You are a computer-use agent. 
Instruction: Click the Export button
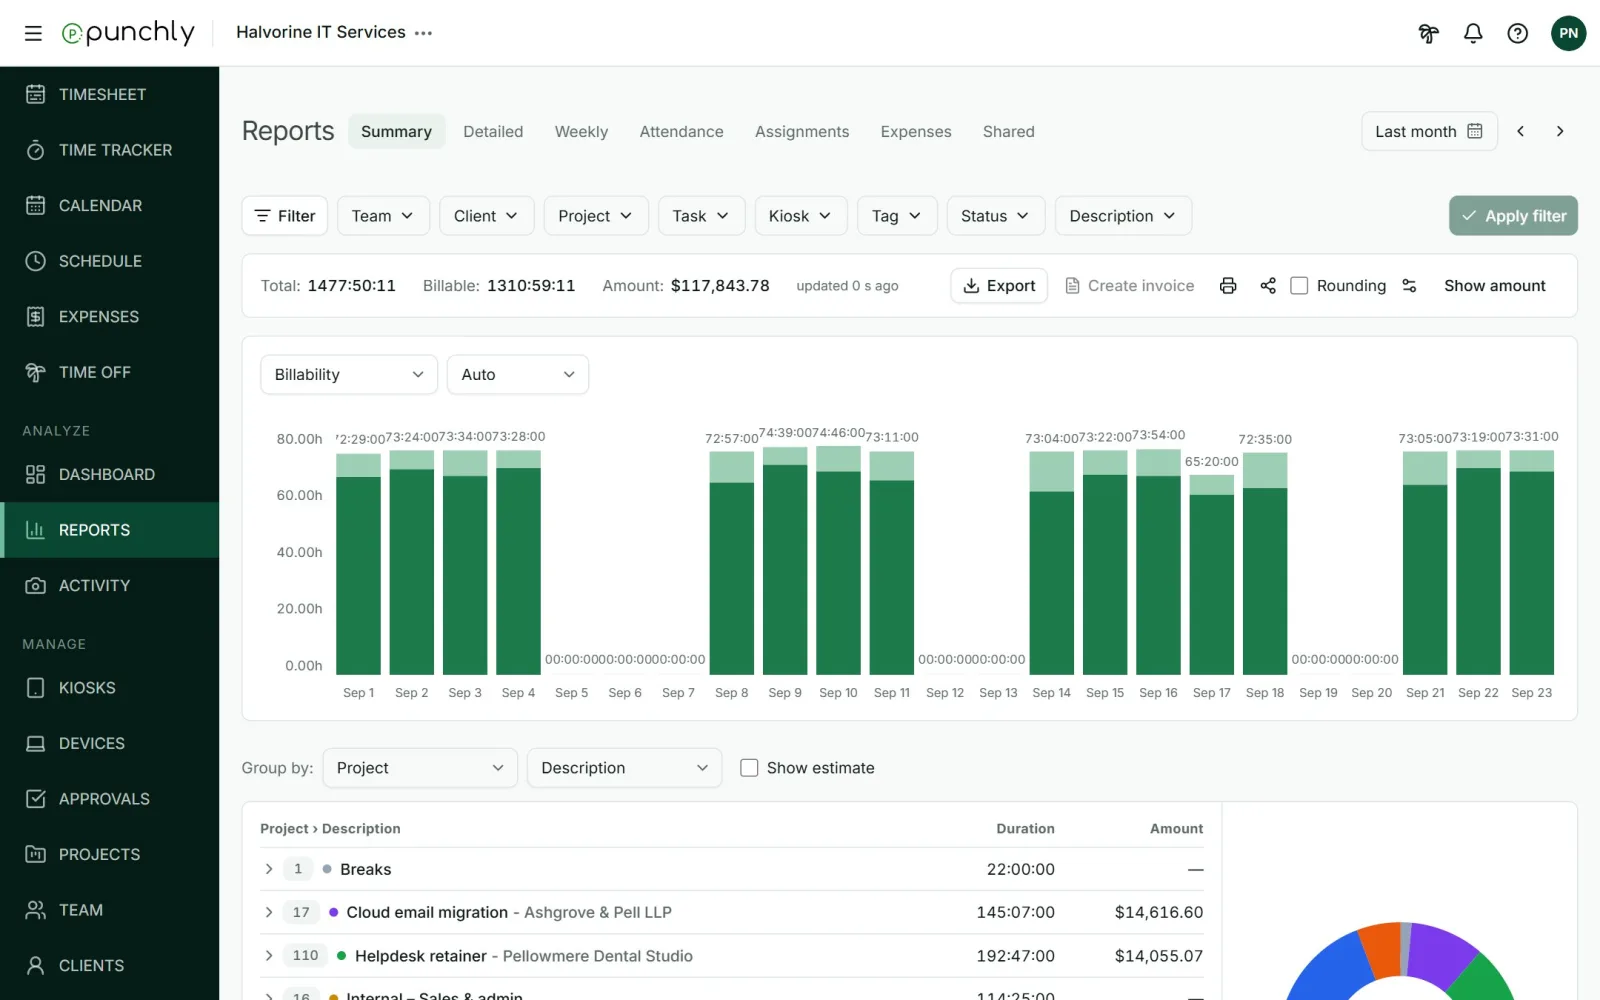(x=999, y=286)
